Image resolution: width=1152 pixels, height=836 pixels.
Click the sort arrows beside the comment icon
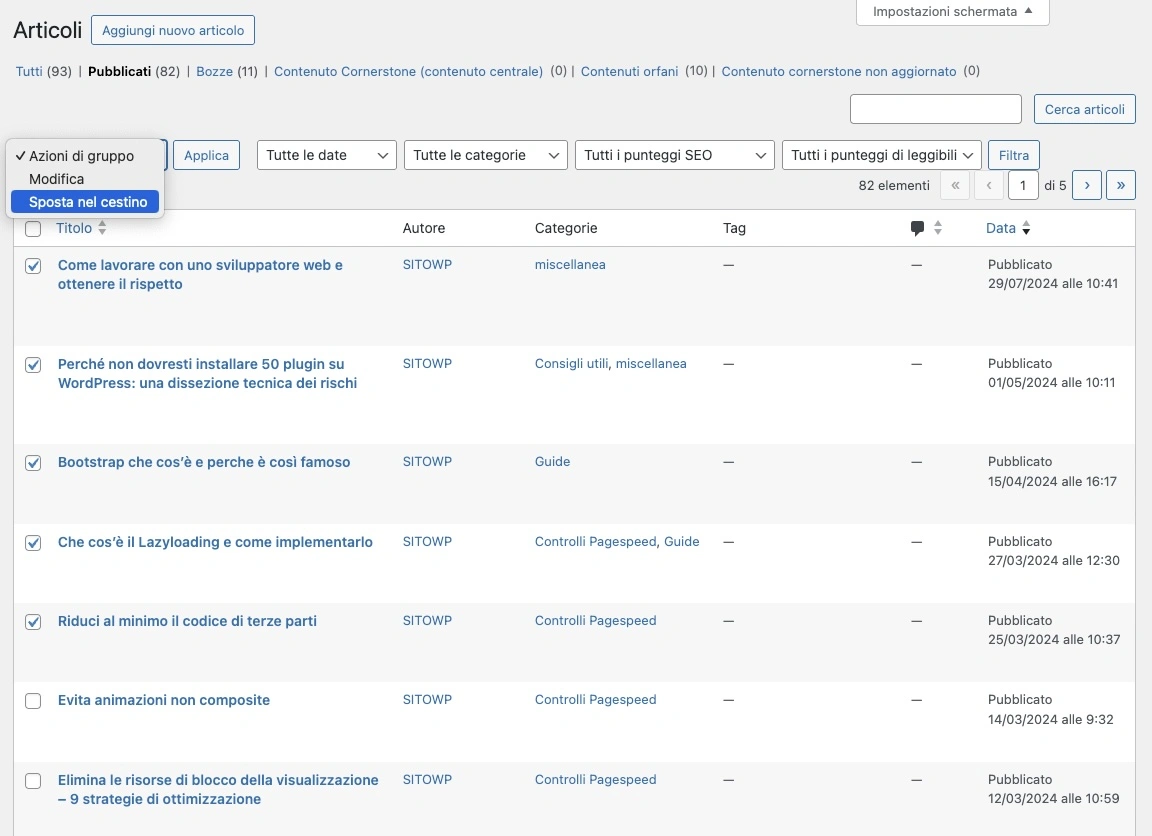[x=937, y=227]
